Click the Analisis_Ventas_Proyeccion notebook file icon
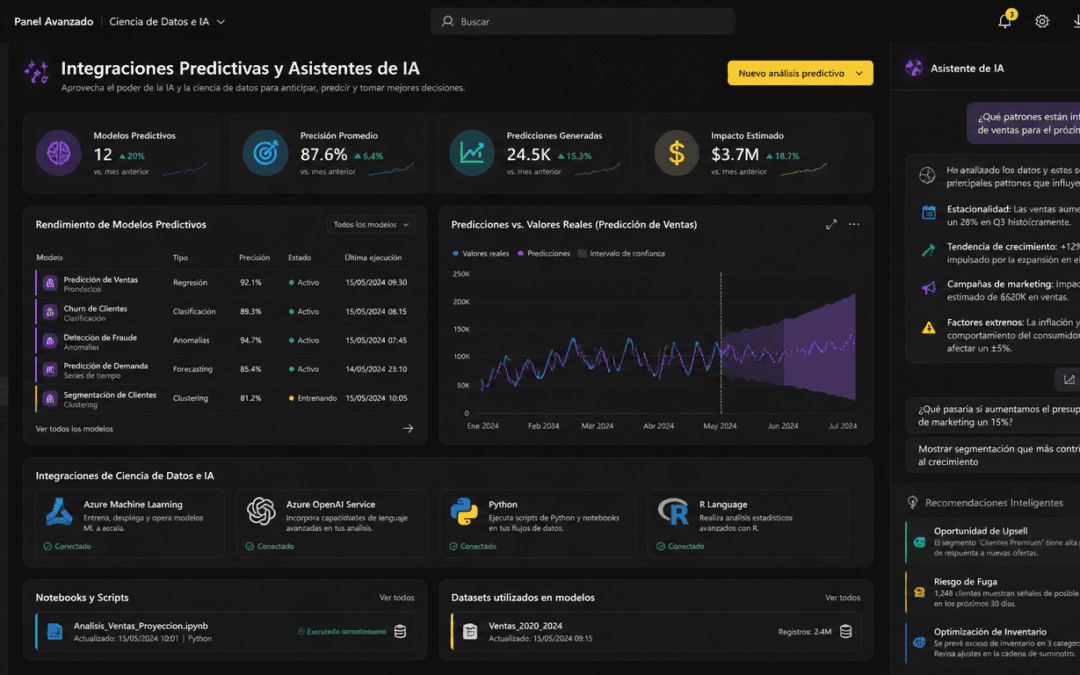This screenshot has width=1080, height=675. 54,631
